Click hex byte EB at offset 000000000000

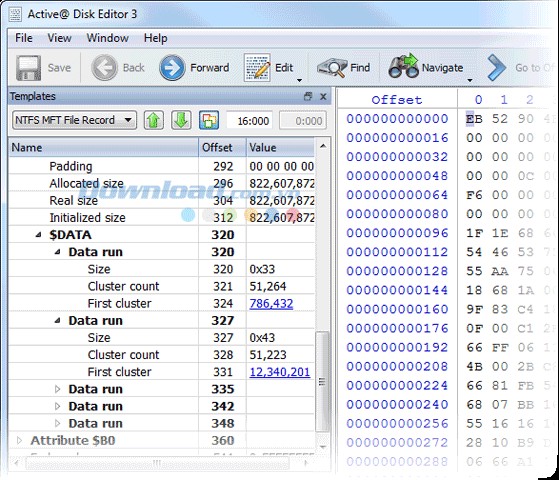(474, 119)
